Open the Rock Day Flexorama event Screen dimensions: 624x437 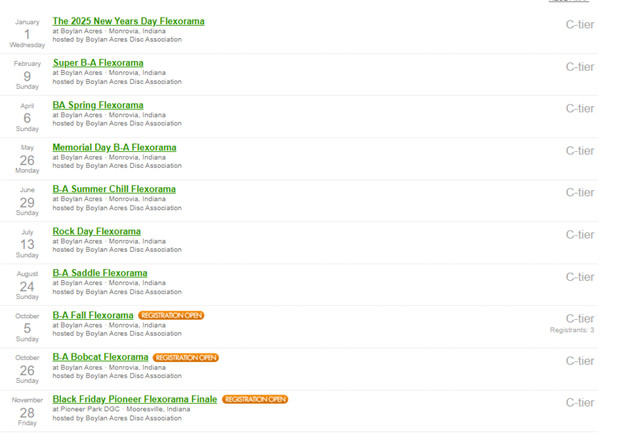[96, 231]
